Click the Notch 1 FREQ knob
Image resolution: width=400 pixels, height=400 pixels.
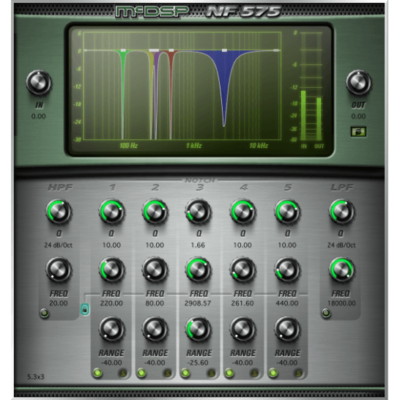(112, 270)
